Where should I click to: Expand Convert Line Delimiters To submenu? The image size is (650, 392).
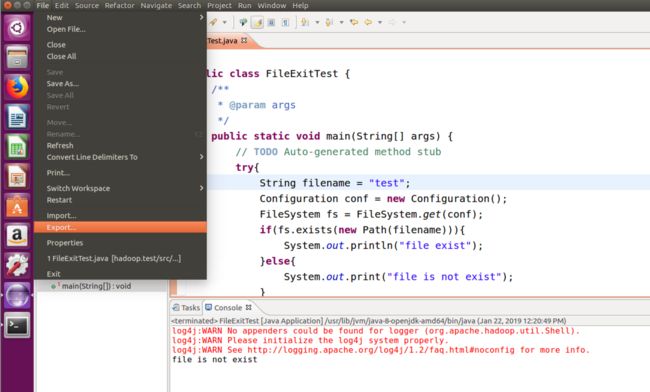pos(201,157)
